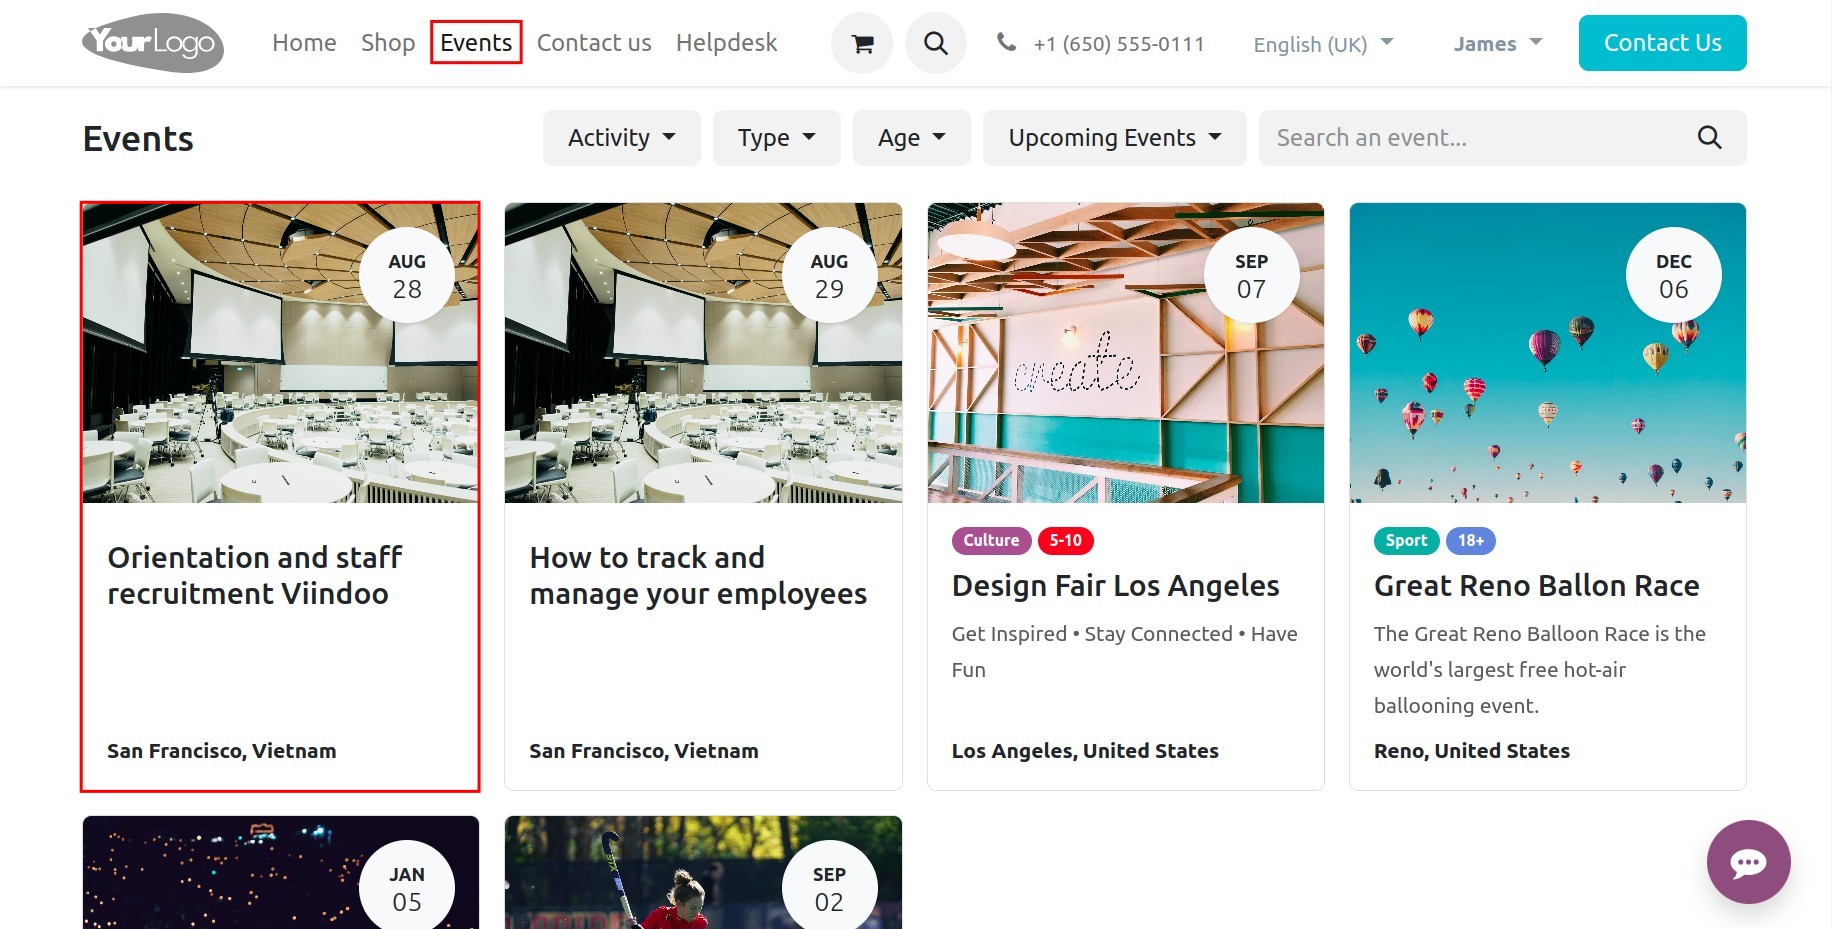This screenshot has width=1832, height=929.
Task: Click the 5-10 age tag badge
Action: (x=1065, y=540)
